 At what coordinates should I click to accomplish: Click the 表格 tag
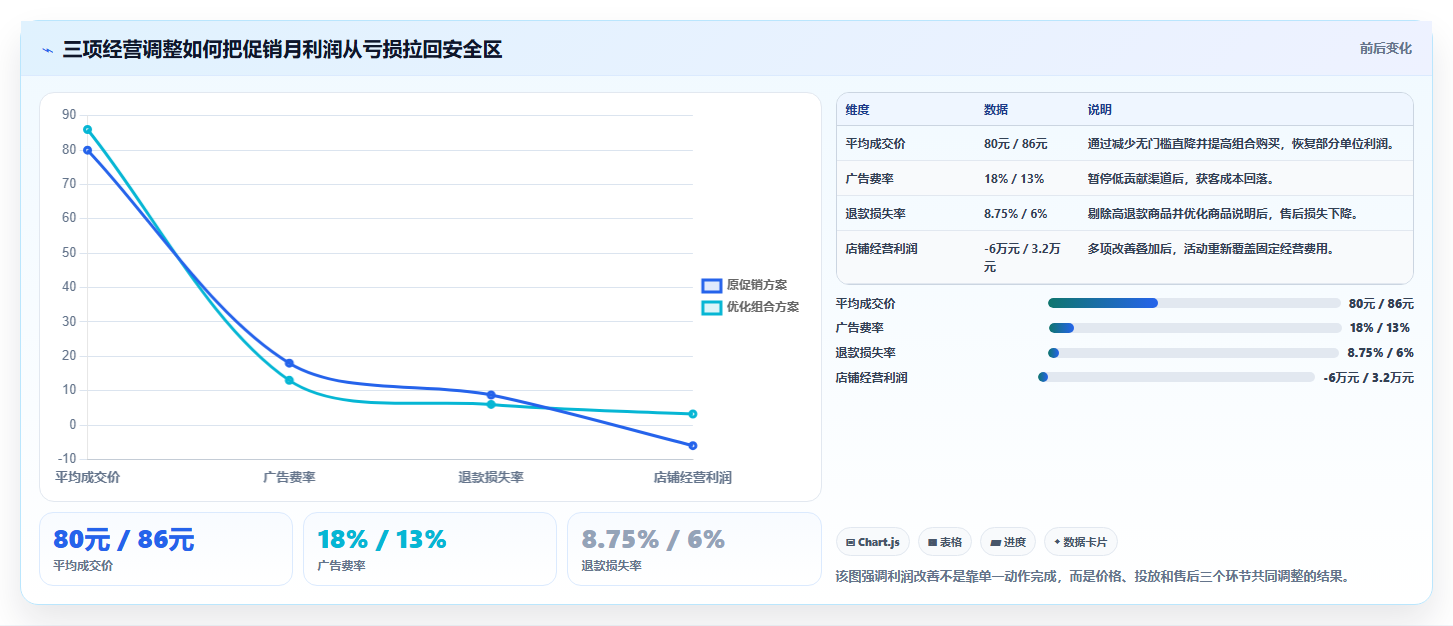tap(945, 542)
